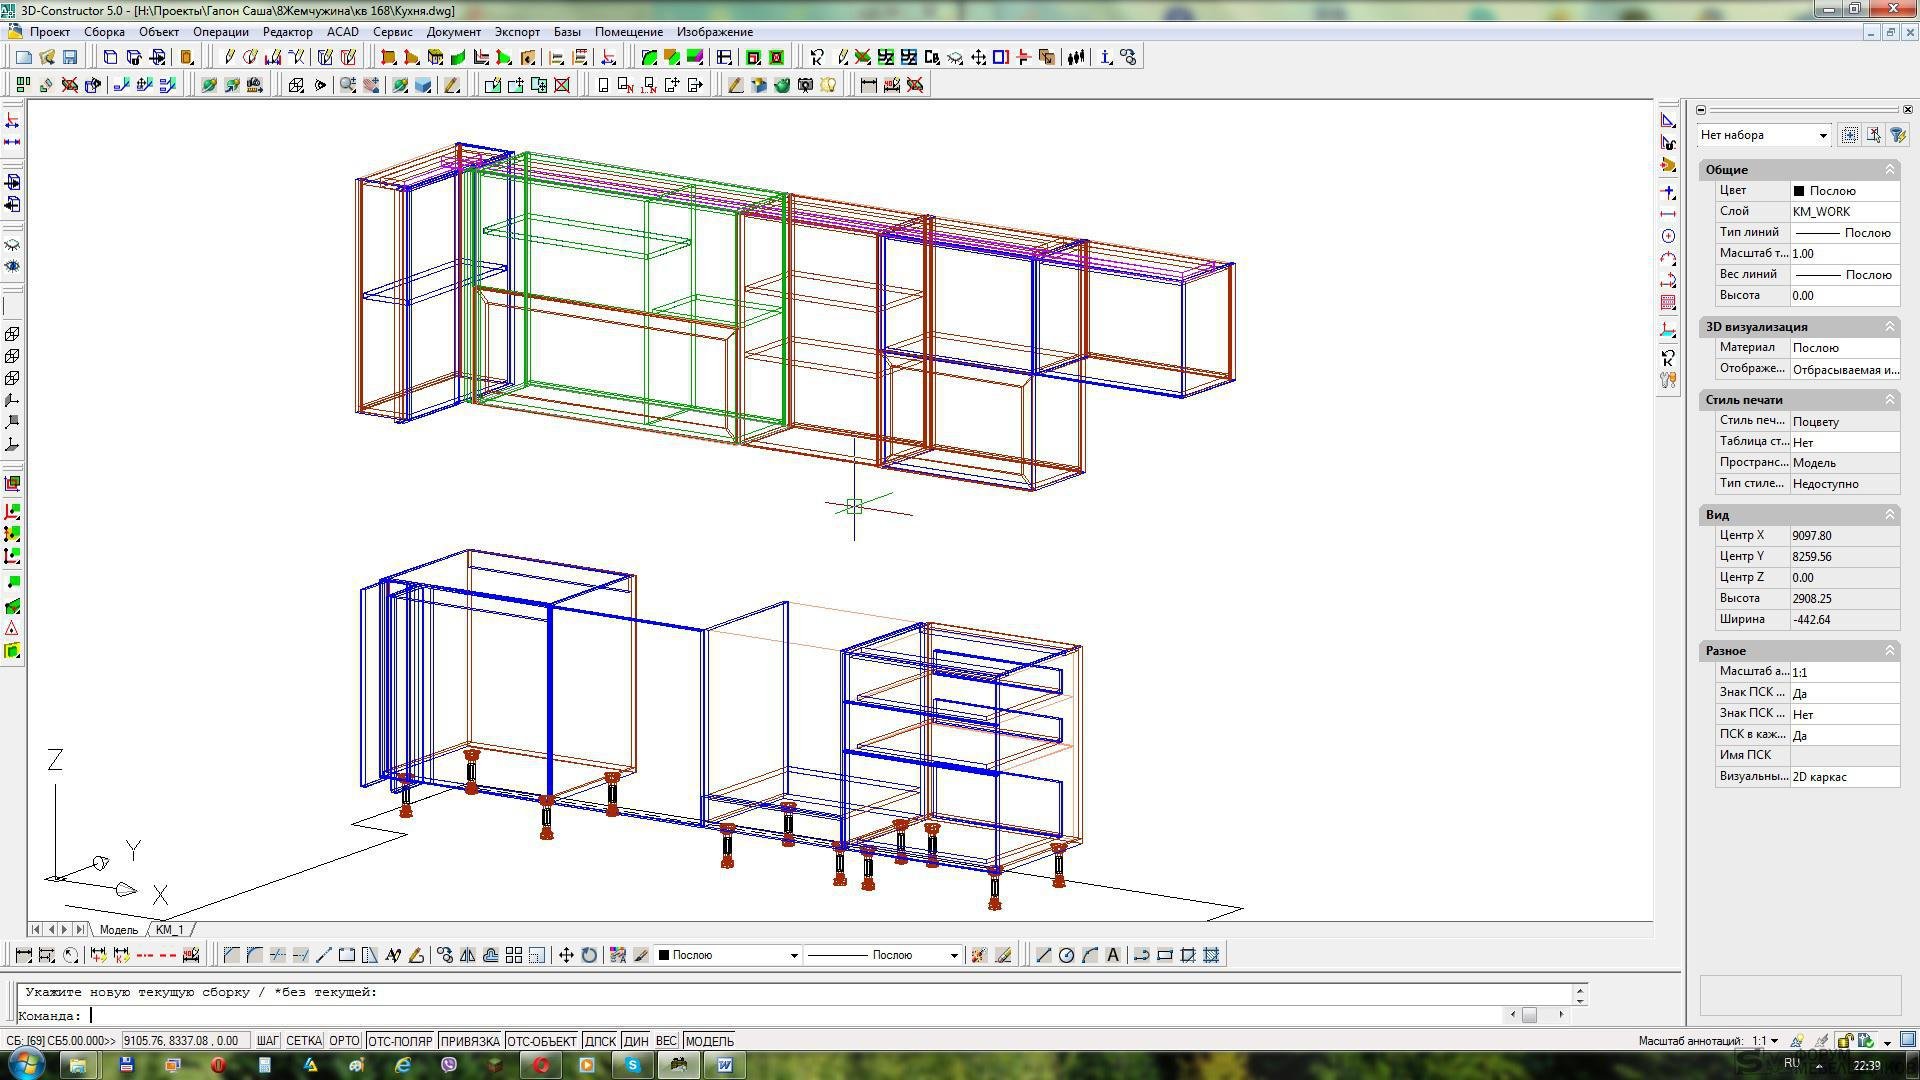The height and width of the screenshot is (1080, 1920).
Task: Open the 'Нет набора' selection dropdown
Action: coord(1822,135)
